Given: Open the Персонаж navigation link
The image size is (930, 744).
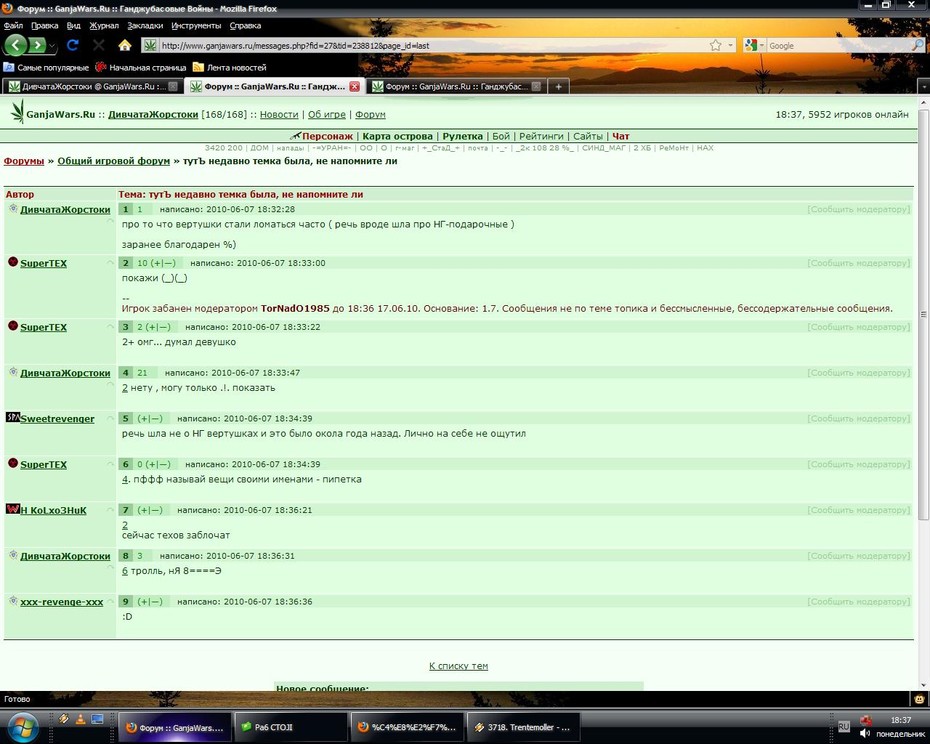Looking at the screenshot, I should click(x=327, y=136).
